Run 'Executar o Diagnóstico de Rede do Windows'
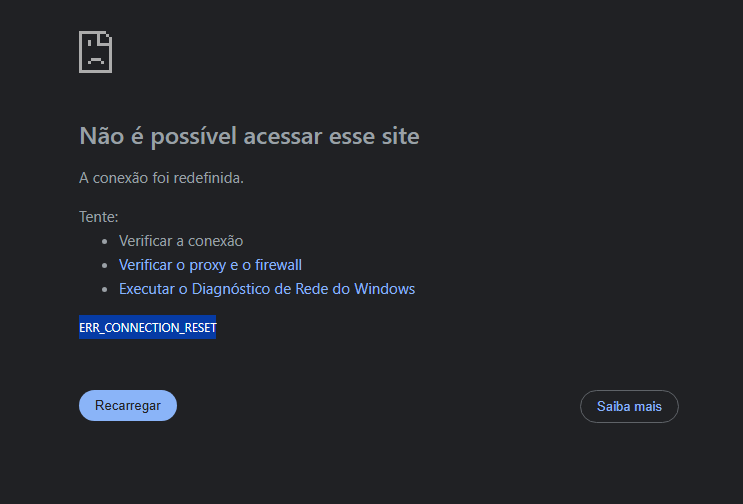This screenshot has width=743, height=504. [x=266, y=289]
